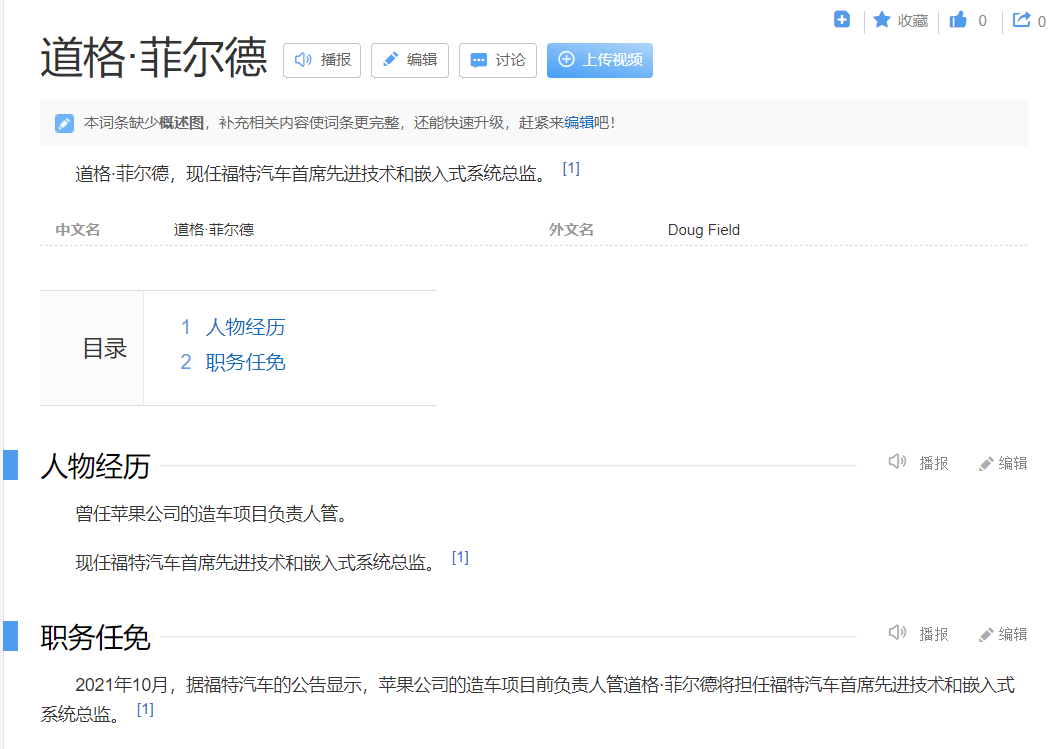Click the 收藏 star icon
Screen dimensions: 1057x749
(x=882, y=20)
